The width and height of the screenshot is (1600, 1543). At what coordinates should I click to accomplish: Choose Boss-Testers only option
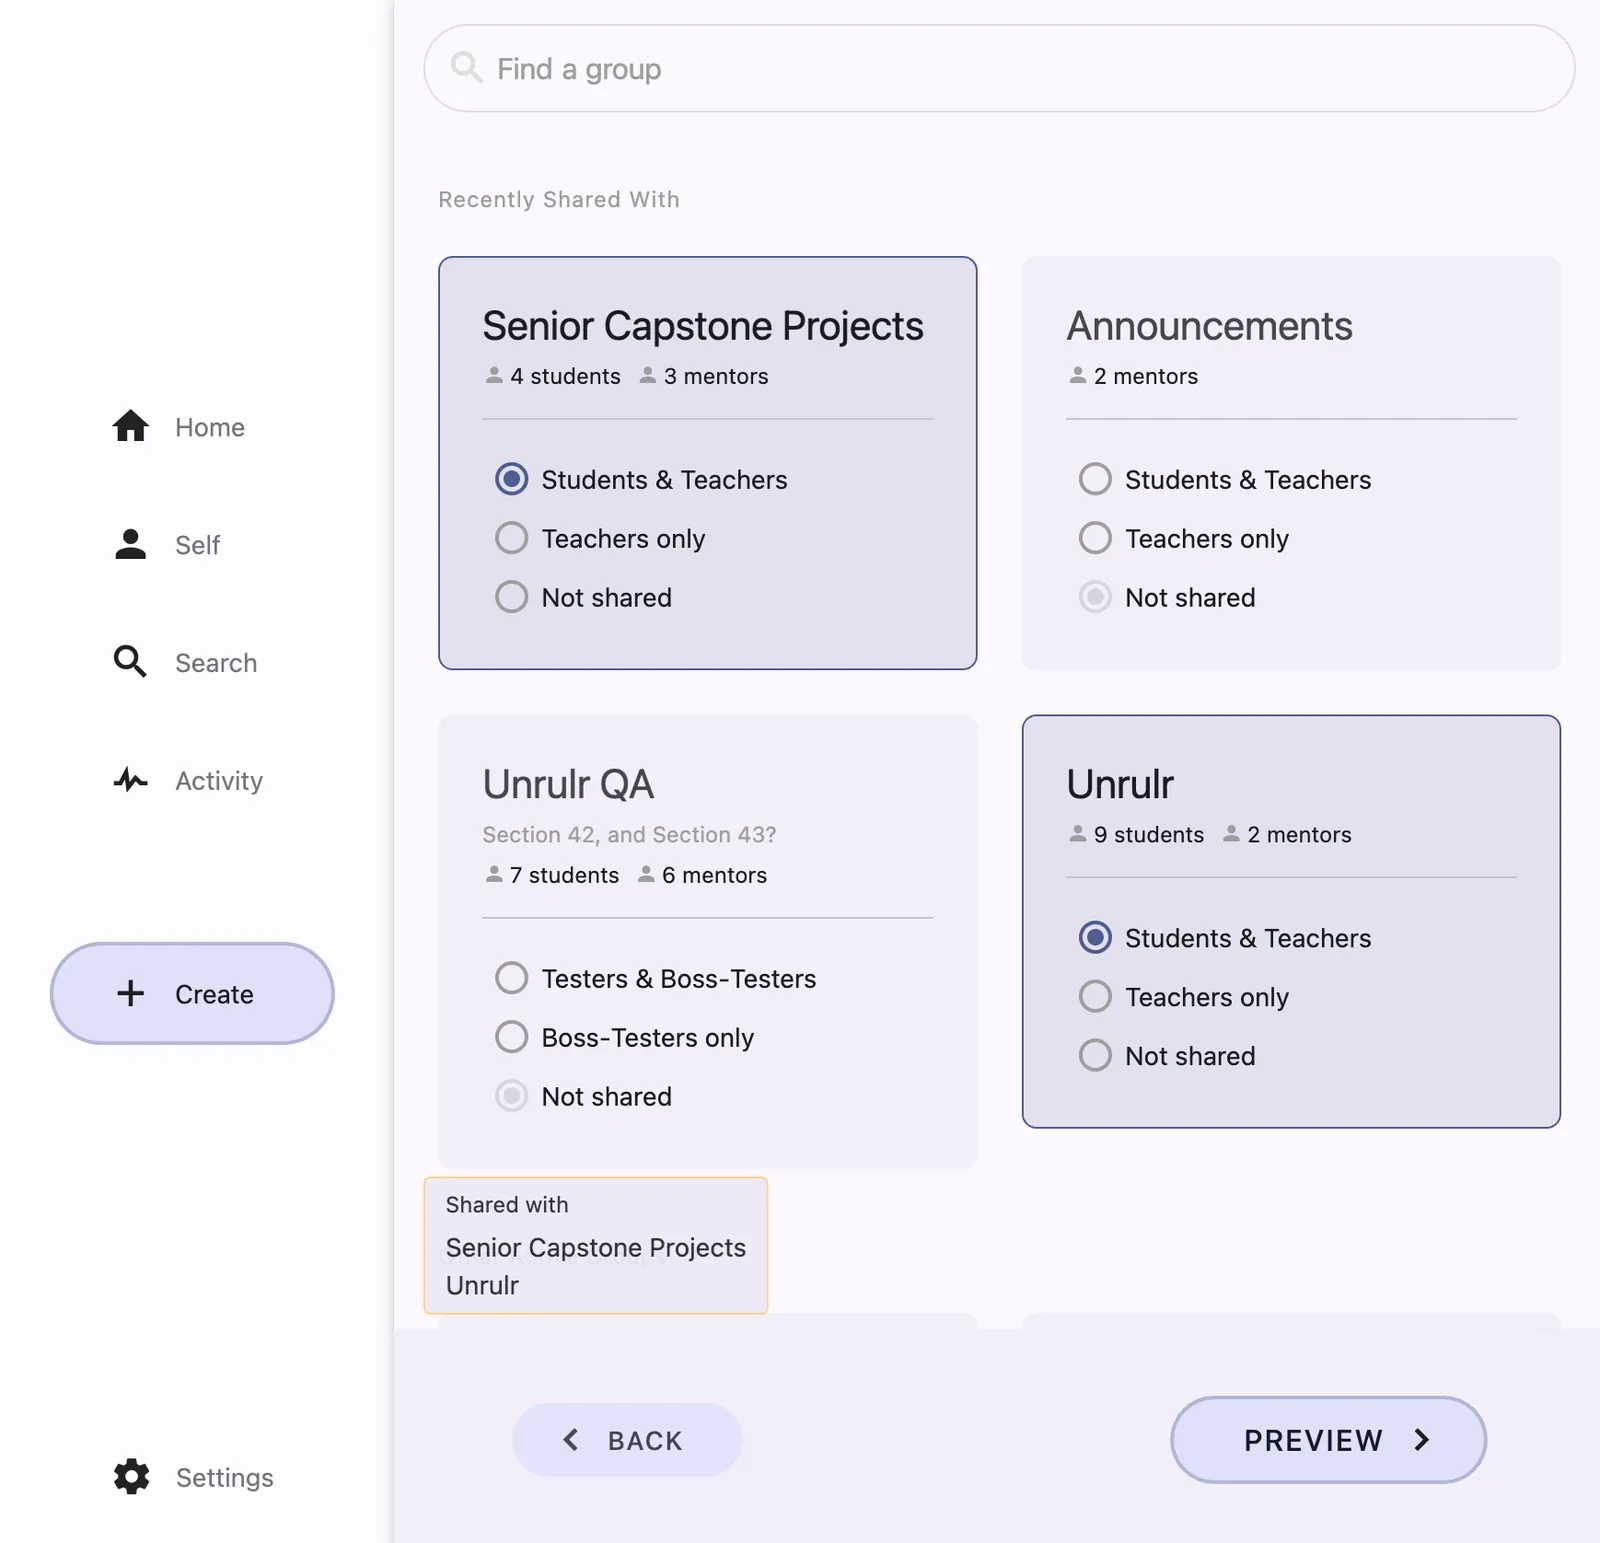(512, 1037)
